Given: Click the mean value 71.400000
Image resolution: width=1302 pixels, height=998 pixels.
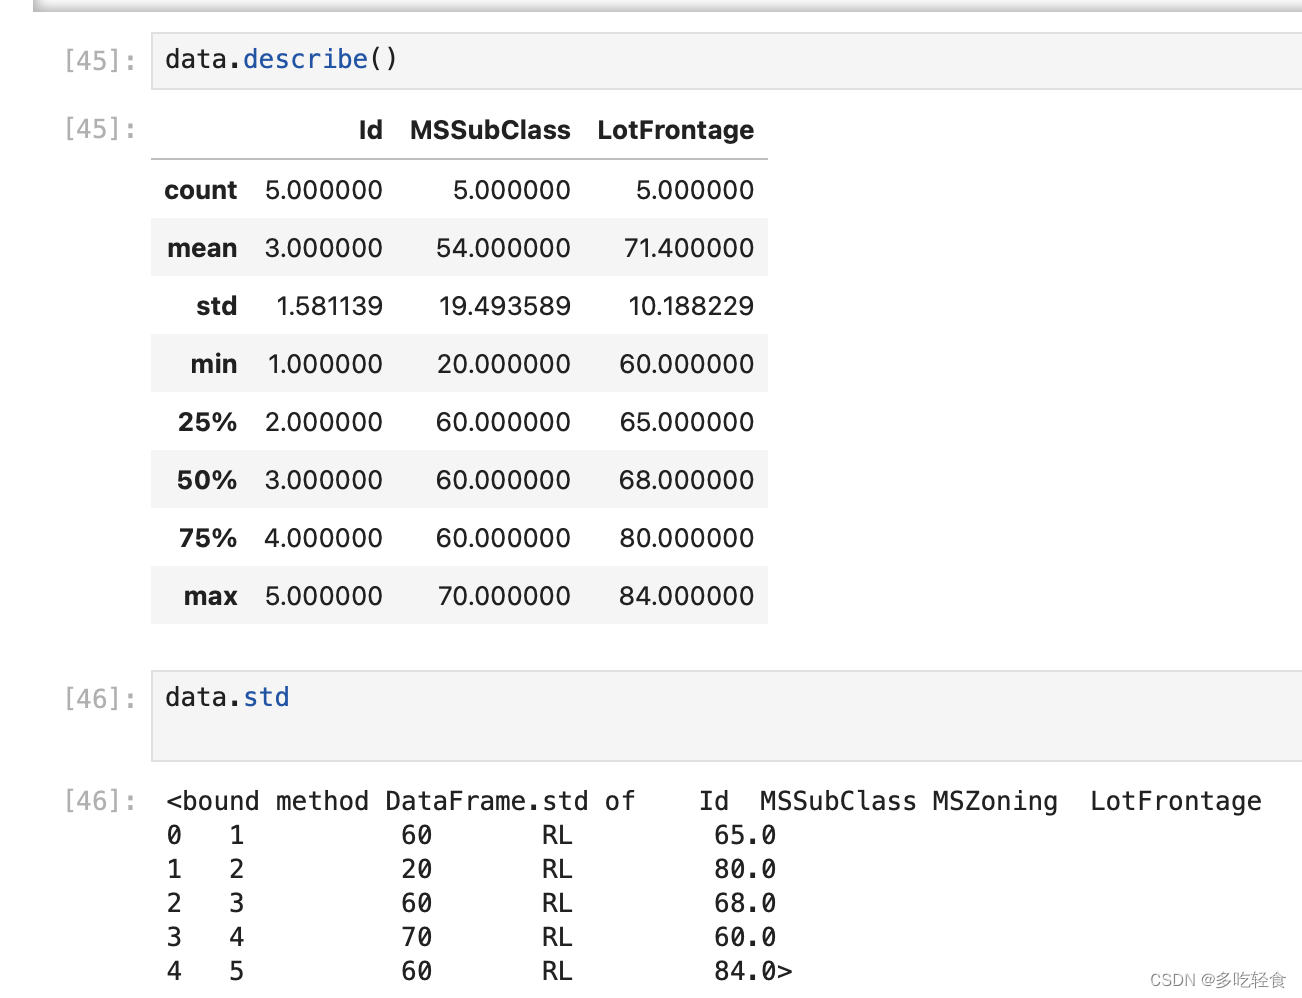Looking at the screenshot, I should [689, 248].
